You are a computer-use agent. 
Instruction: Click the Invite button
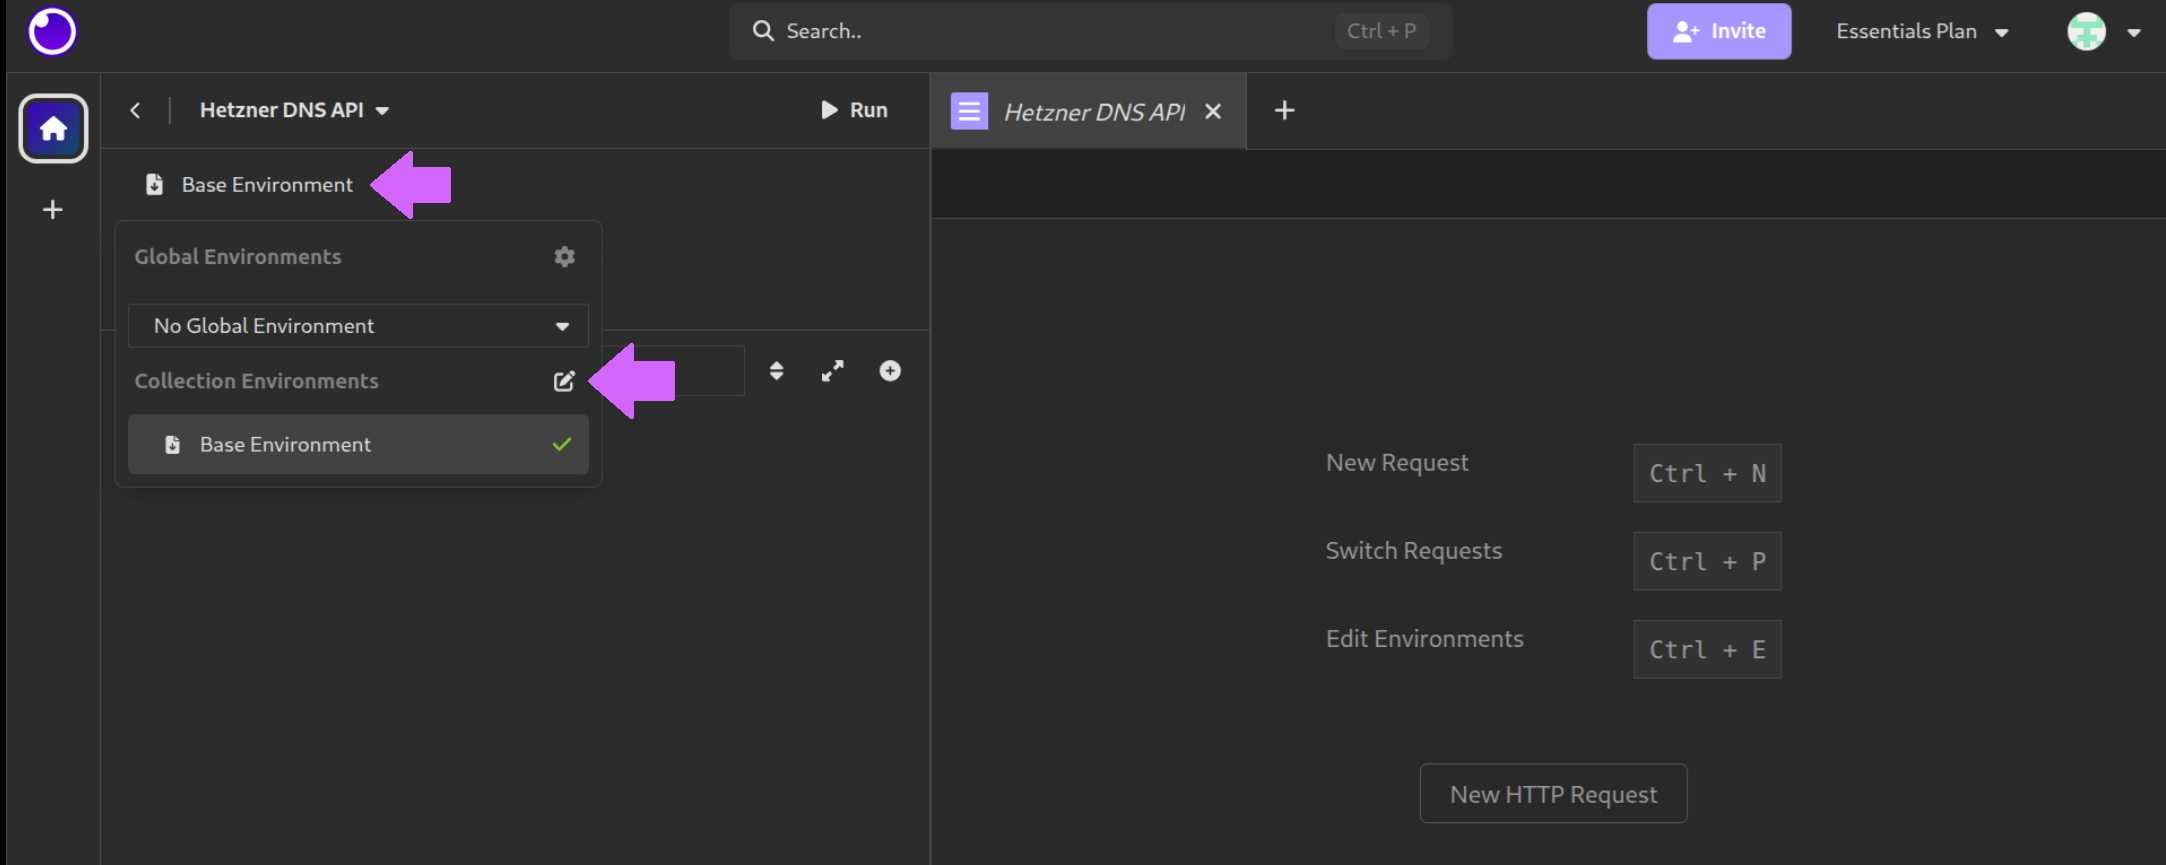[x=1718, y=32]
